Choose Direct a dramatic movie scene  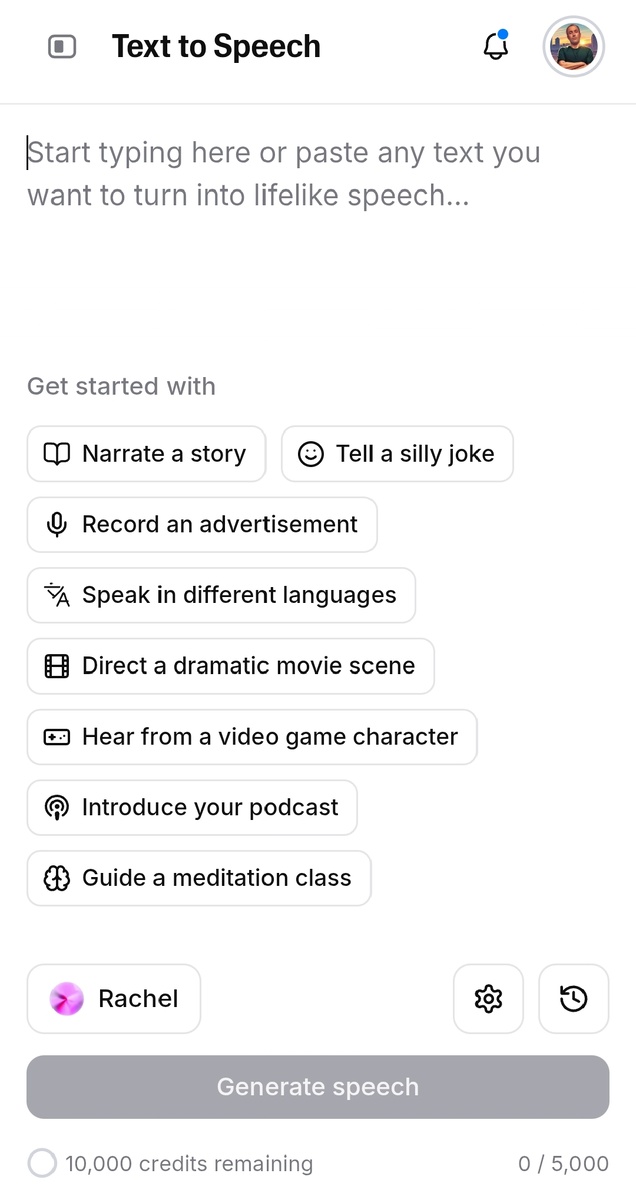coord(230,666)
